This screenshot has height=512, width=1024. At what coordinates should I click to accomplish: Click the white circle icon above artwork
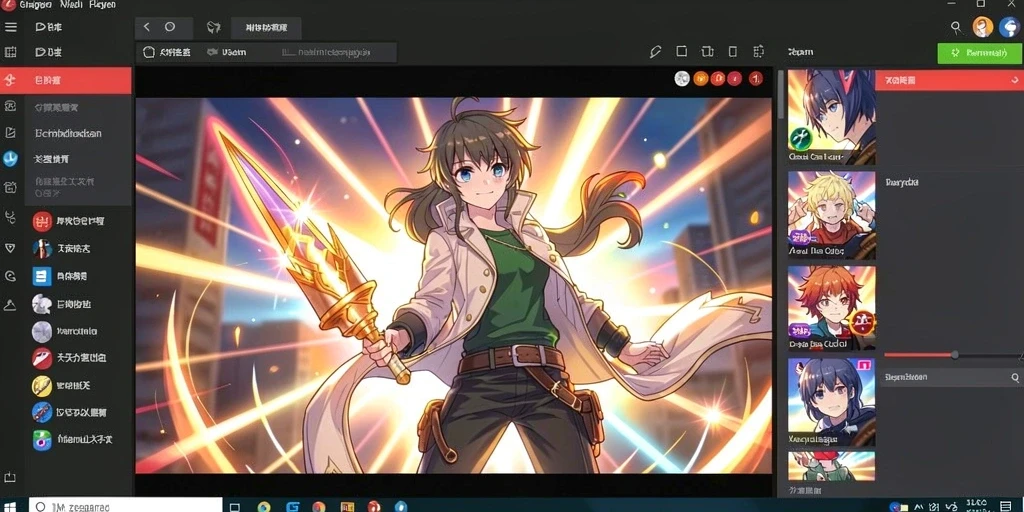coord(682,79)
